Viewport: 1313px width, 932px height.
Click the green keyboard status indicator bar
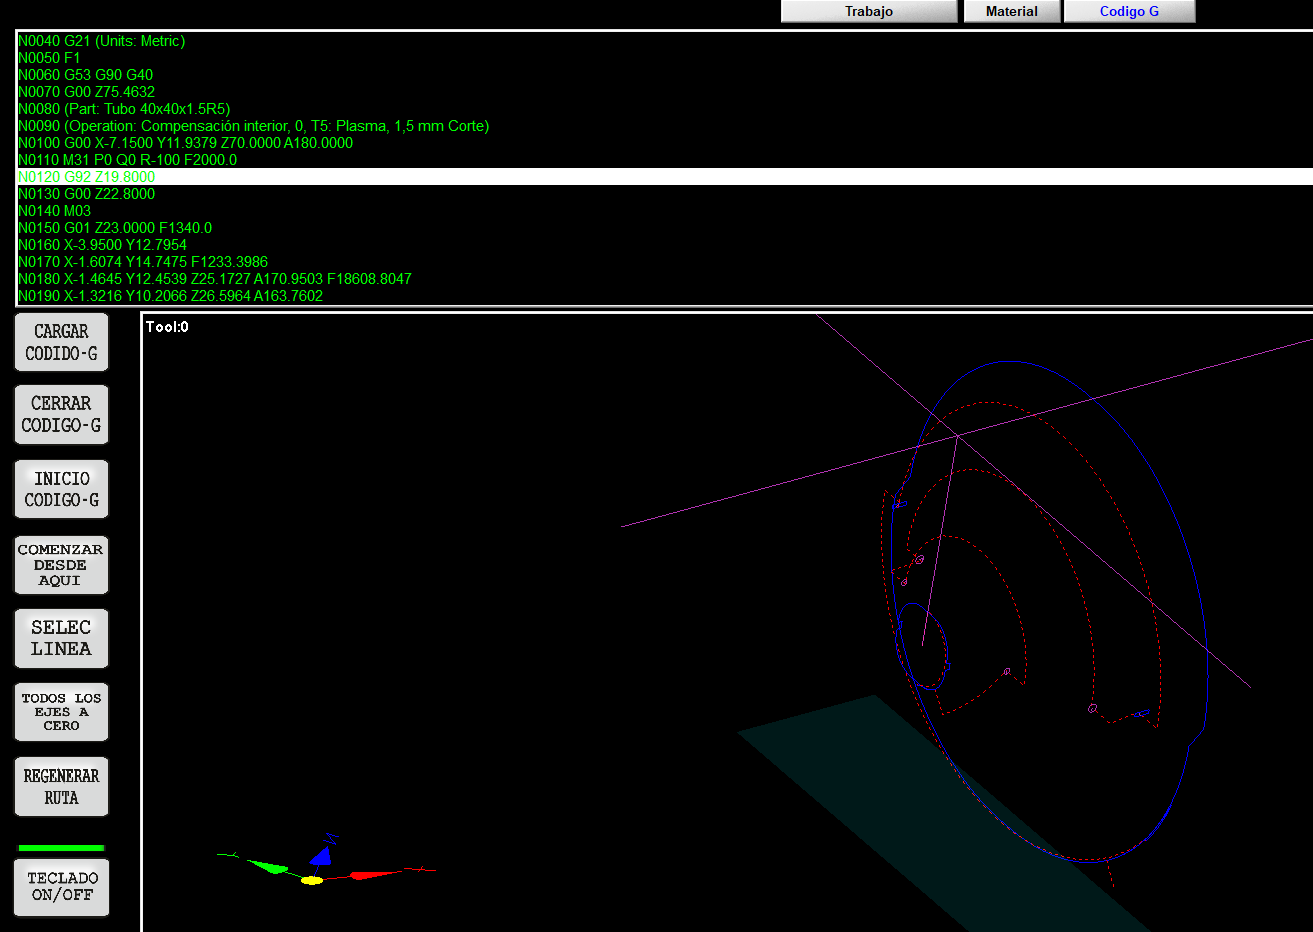[x=61, y=848]
